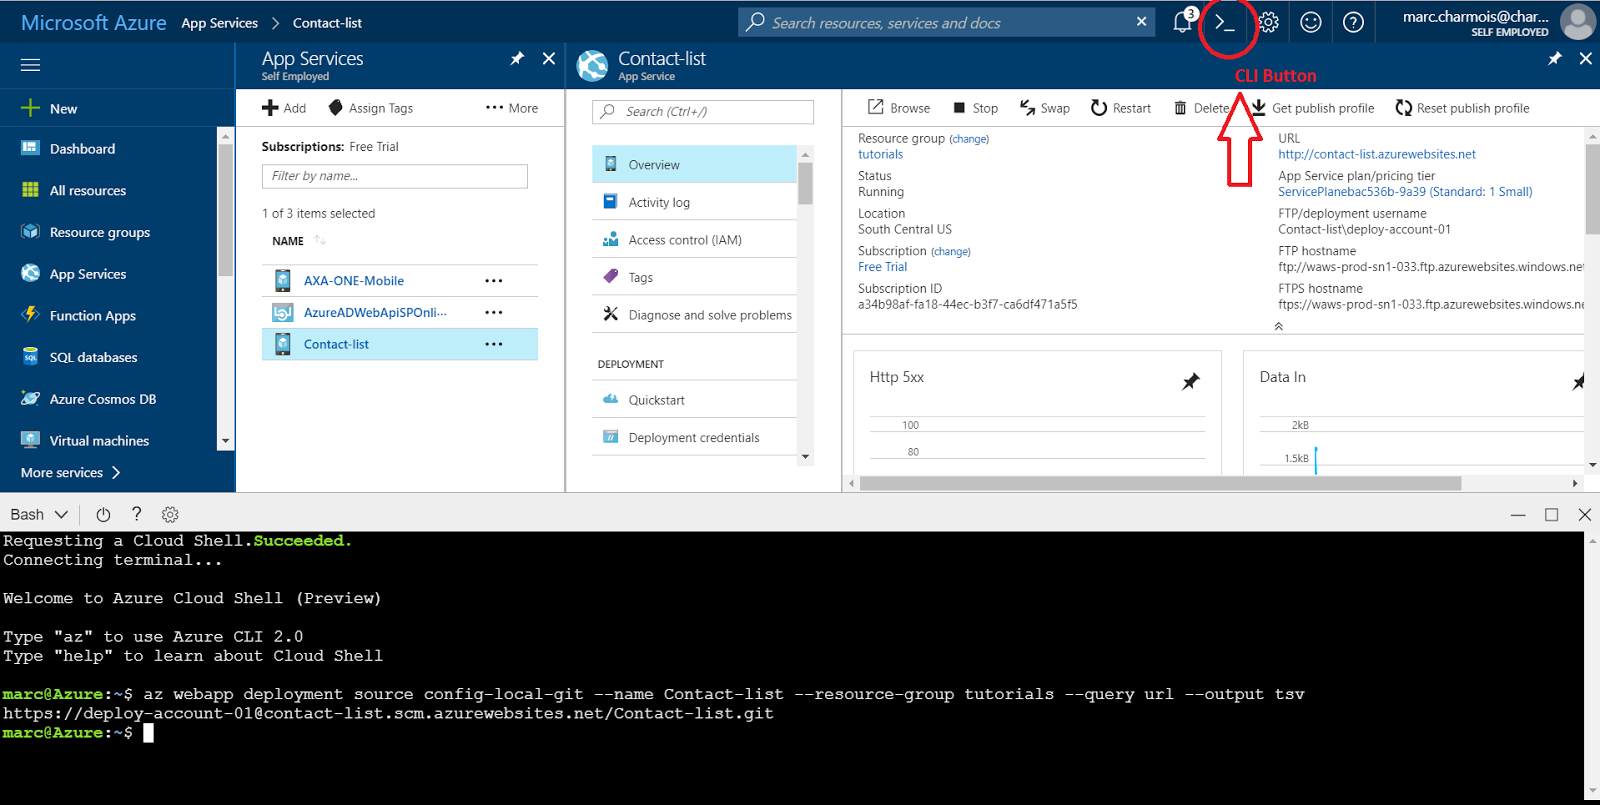Pin the Http 5xx chart
The image size is (1600, 805).
(x=1190, y=381)
